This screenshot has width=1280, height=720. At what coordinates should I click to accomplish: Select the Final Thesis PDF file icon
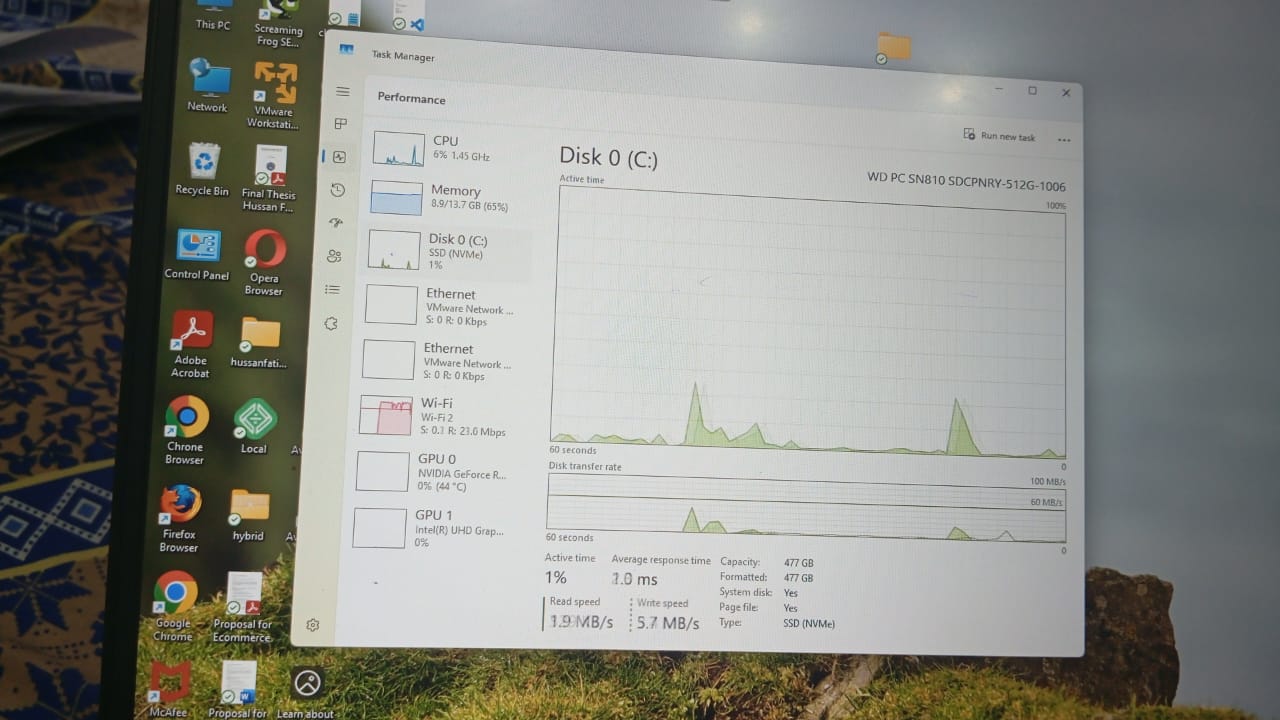click(x=269, y=179)
